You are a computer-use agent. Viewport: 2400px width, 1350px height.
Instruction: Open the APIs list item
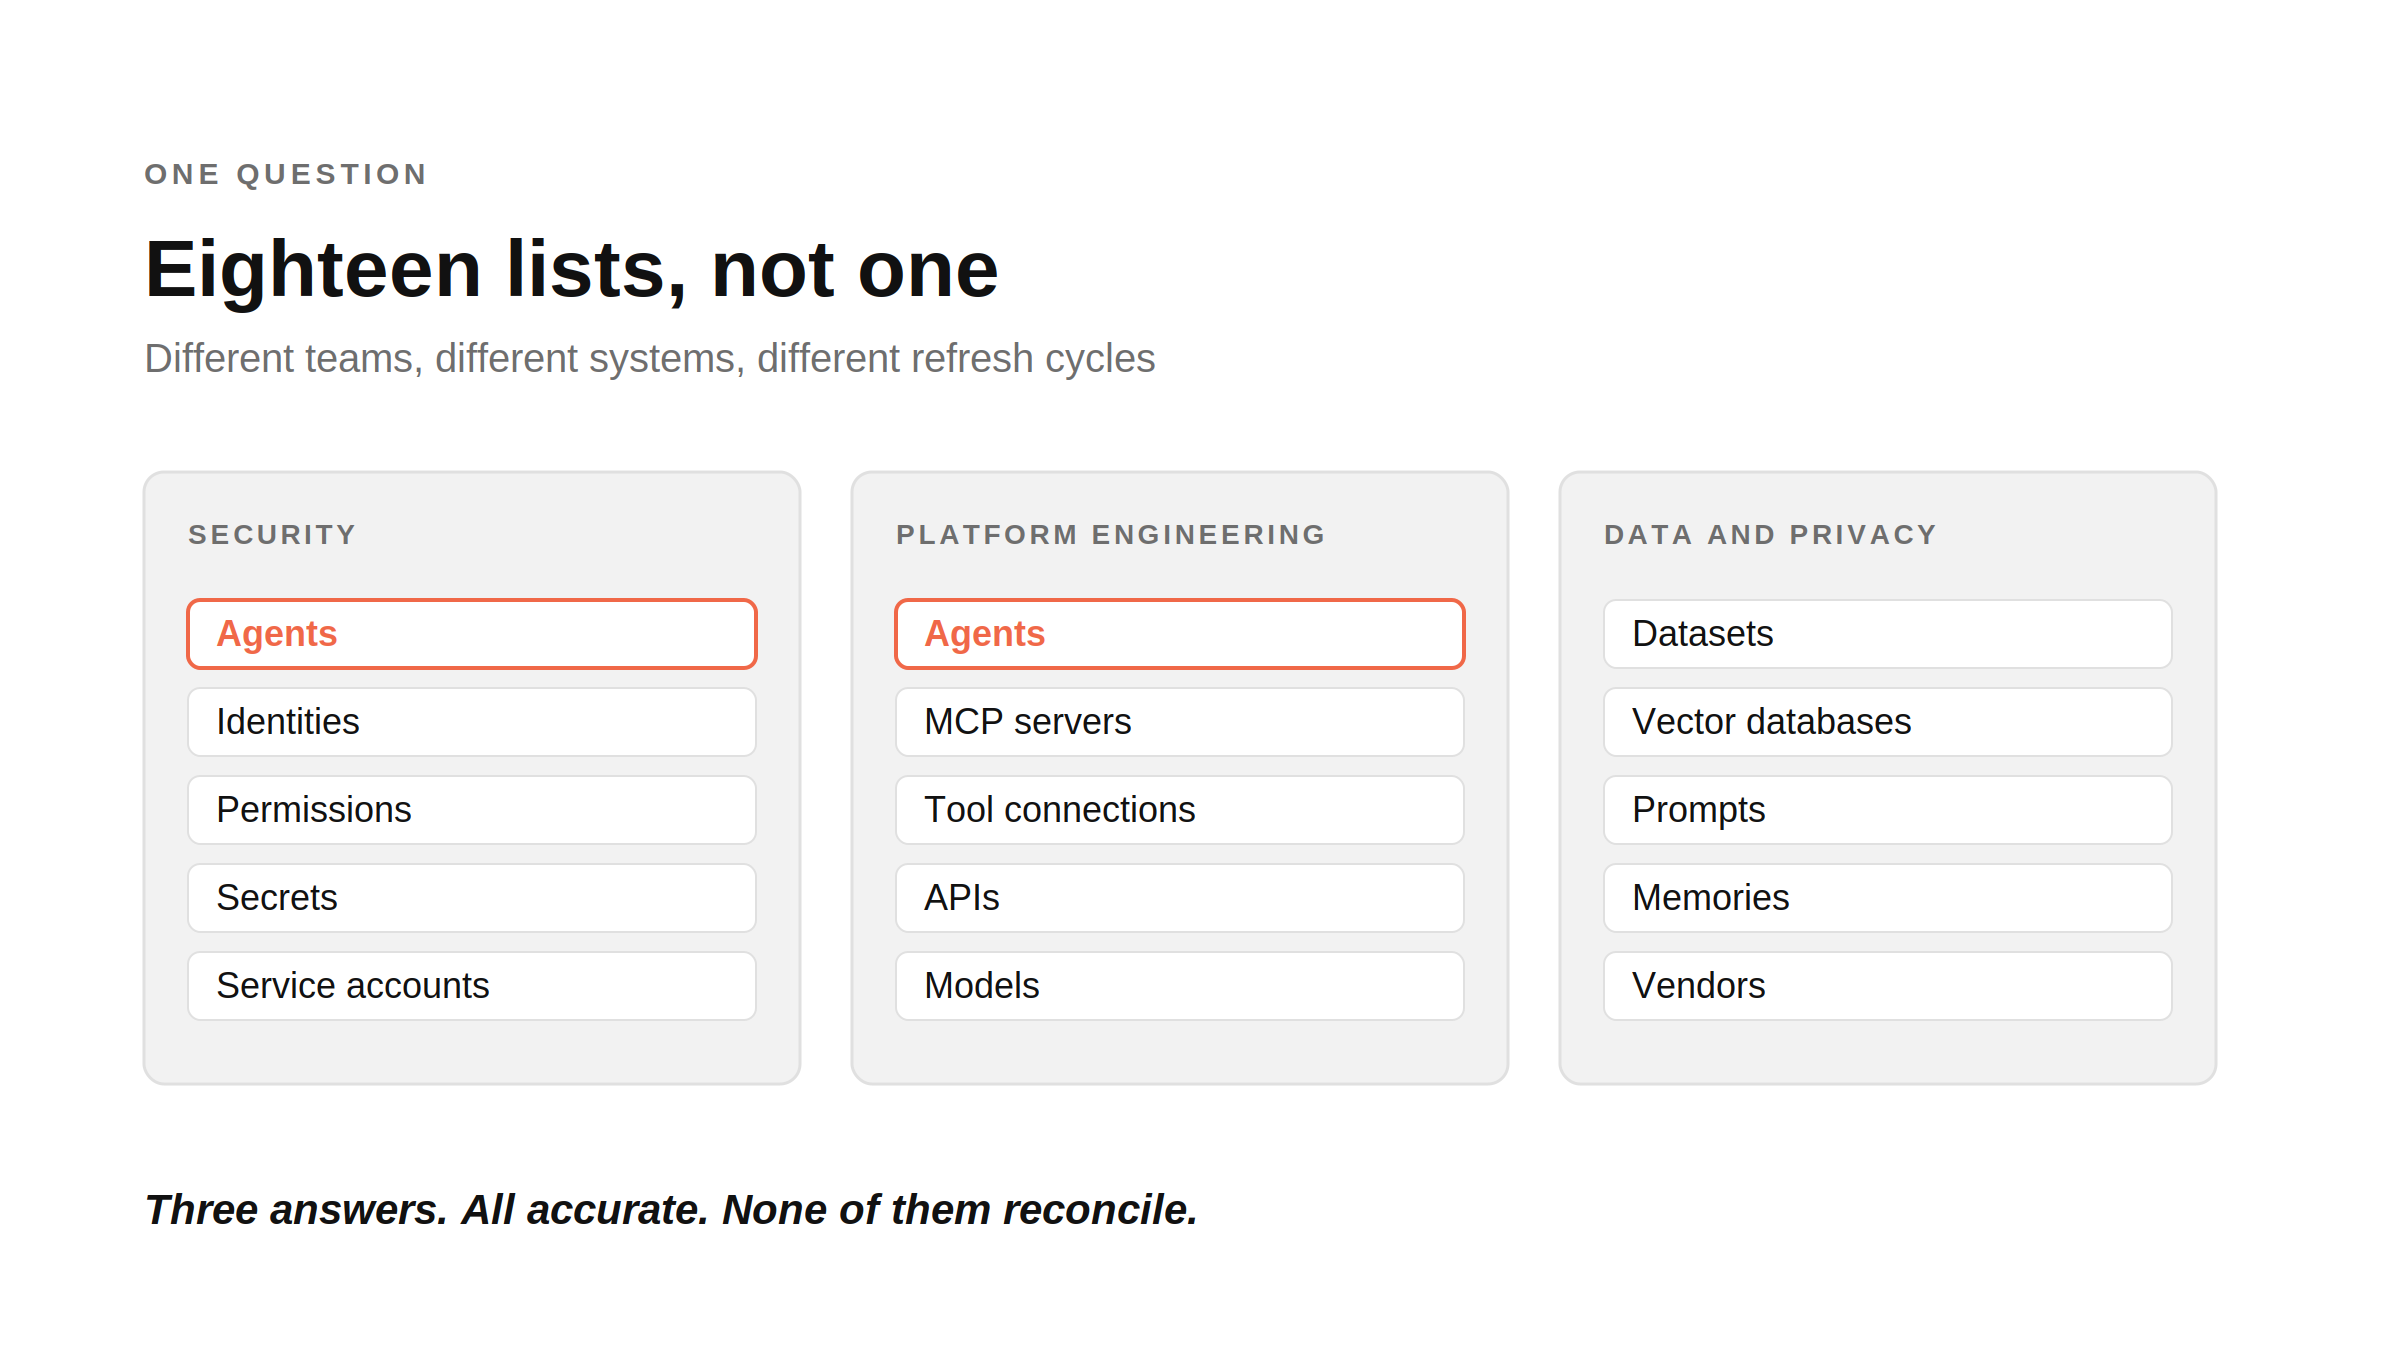tap(1179, 898)
